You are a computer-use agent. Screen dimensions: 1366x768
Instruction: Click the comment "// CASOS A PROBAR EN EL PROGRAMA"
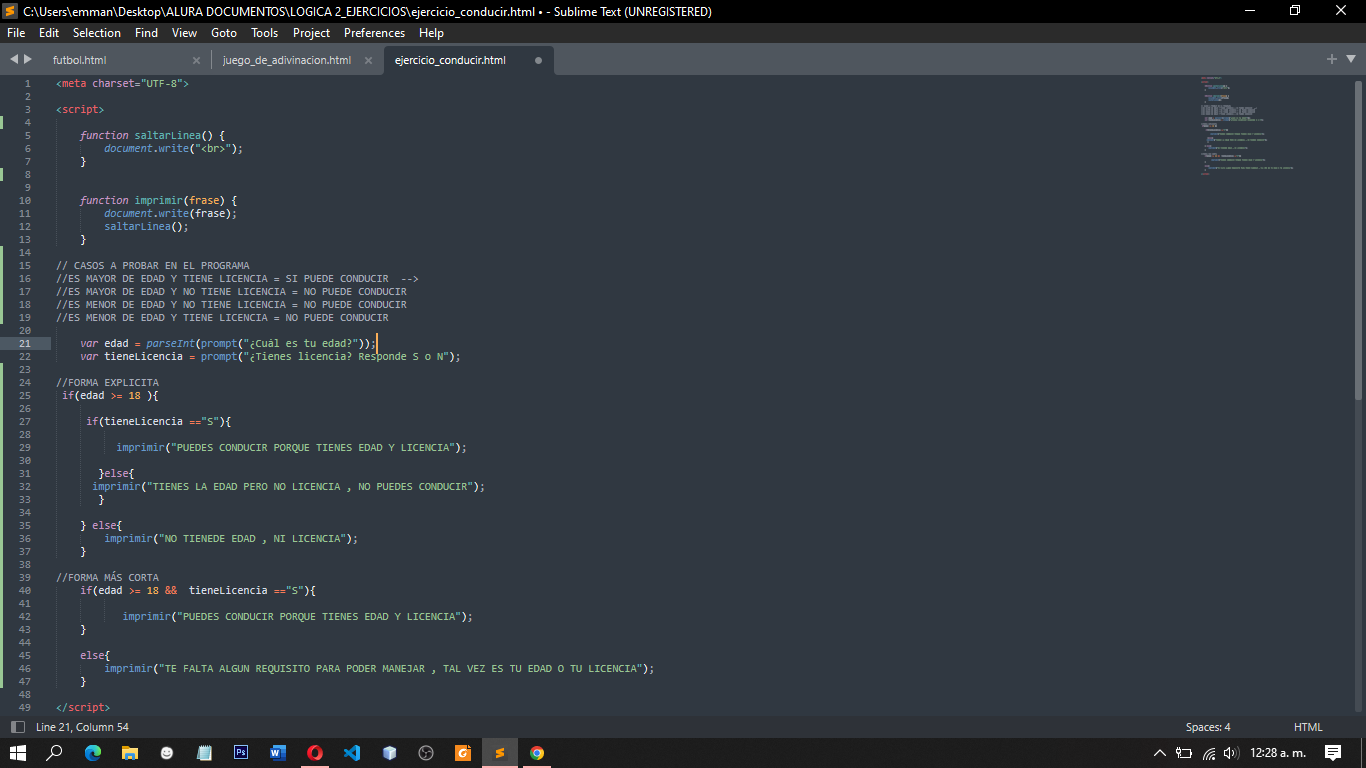(153, 265)
